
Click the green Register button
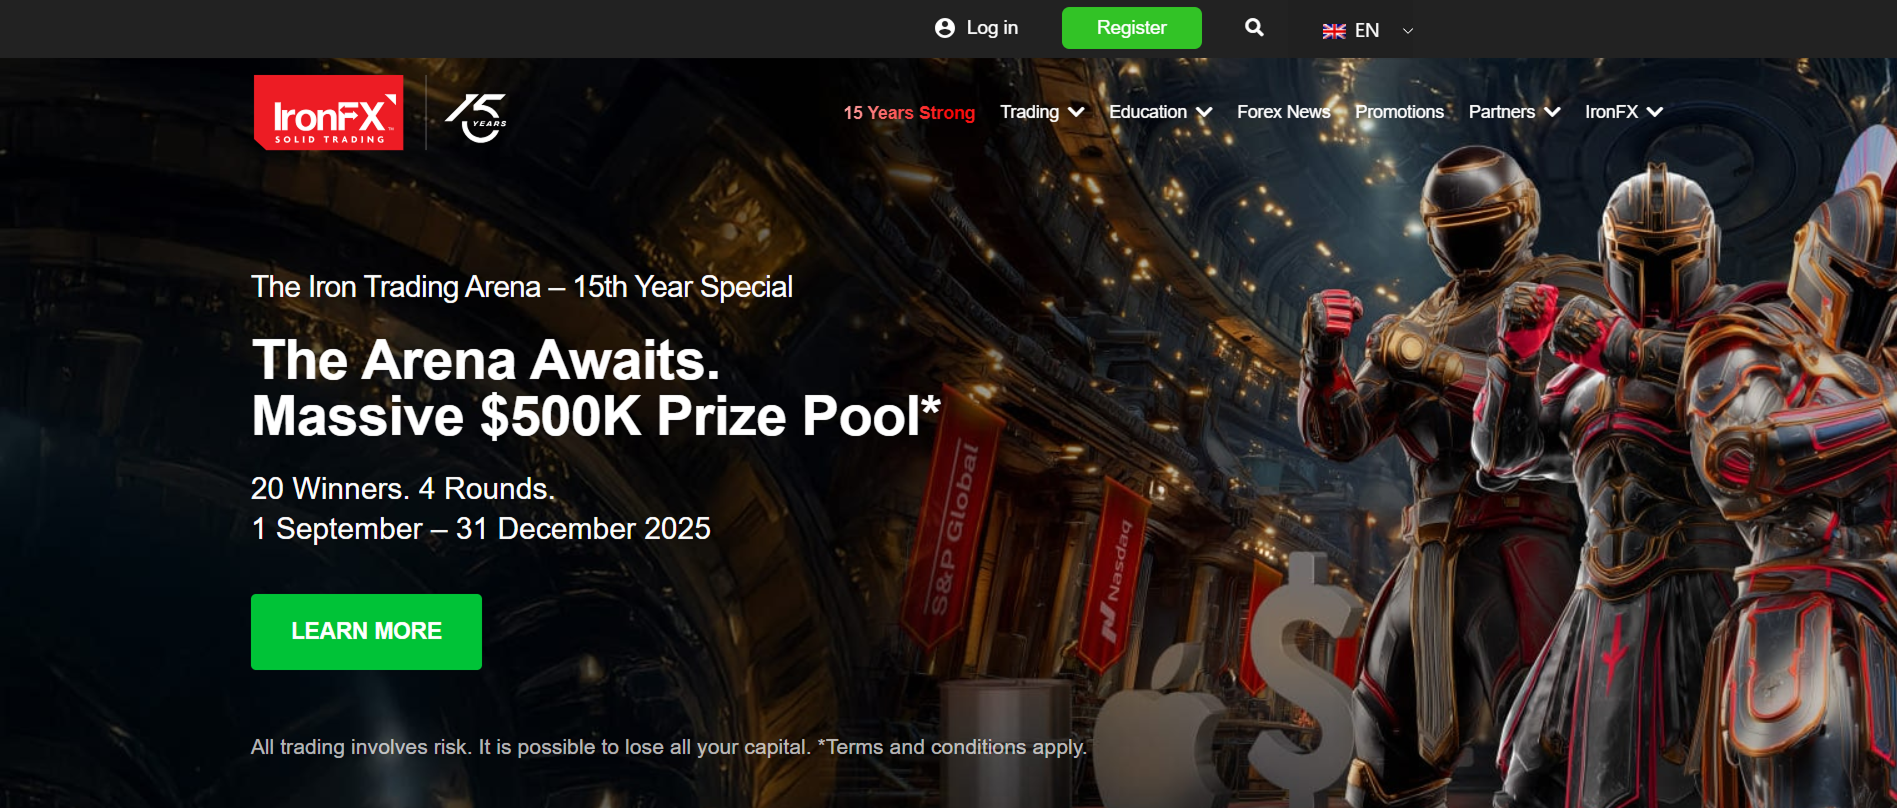pos(1132,28)
